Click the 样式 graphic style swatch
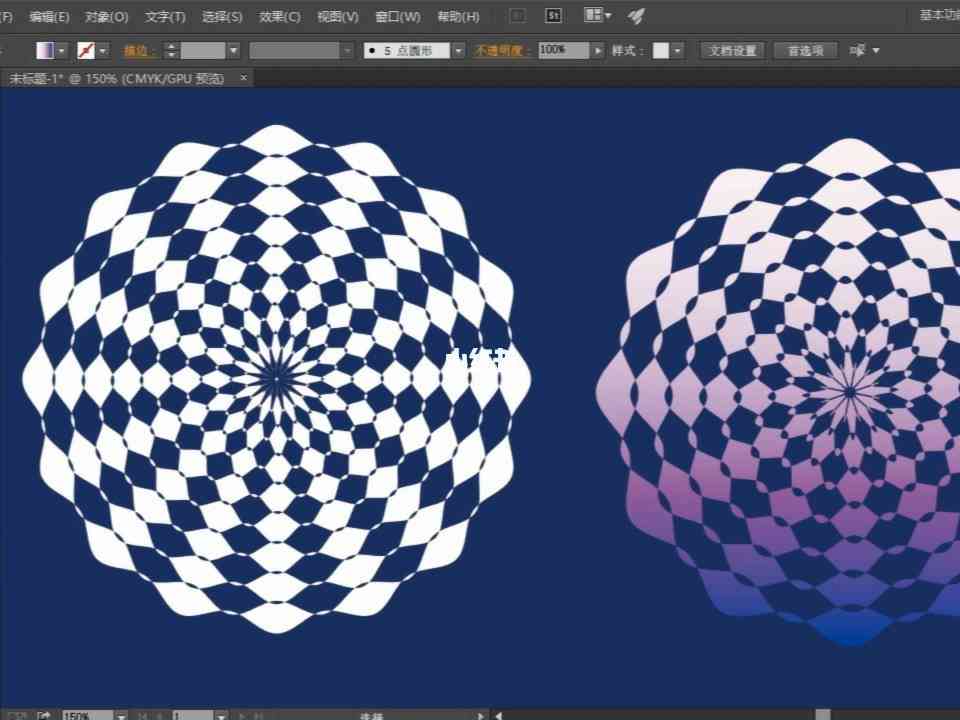Viewport: 960px width, 720px height. 661,50
